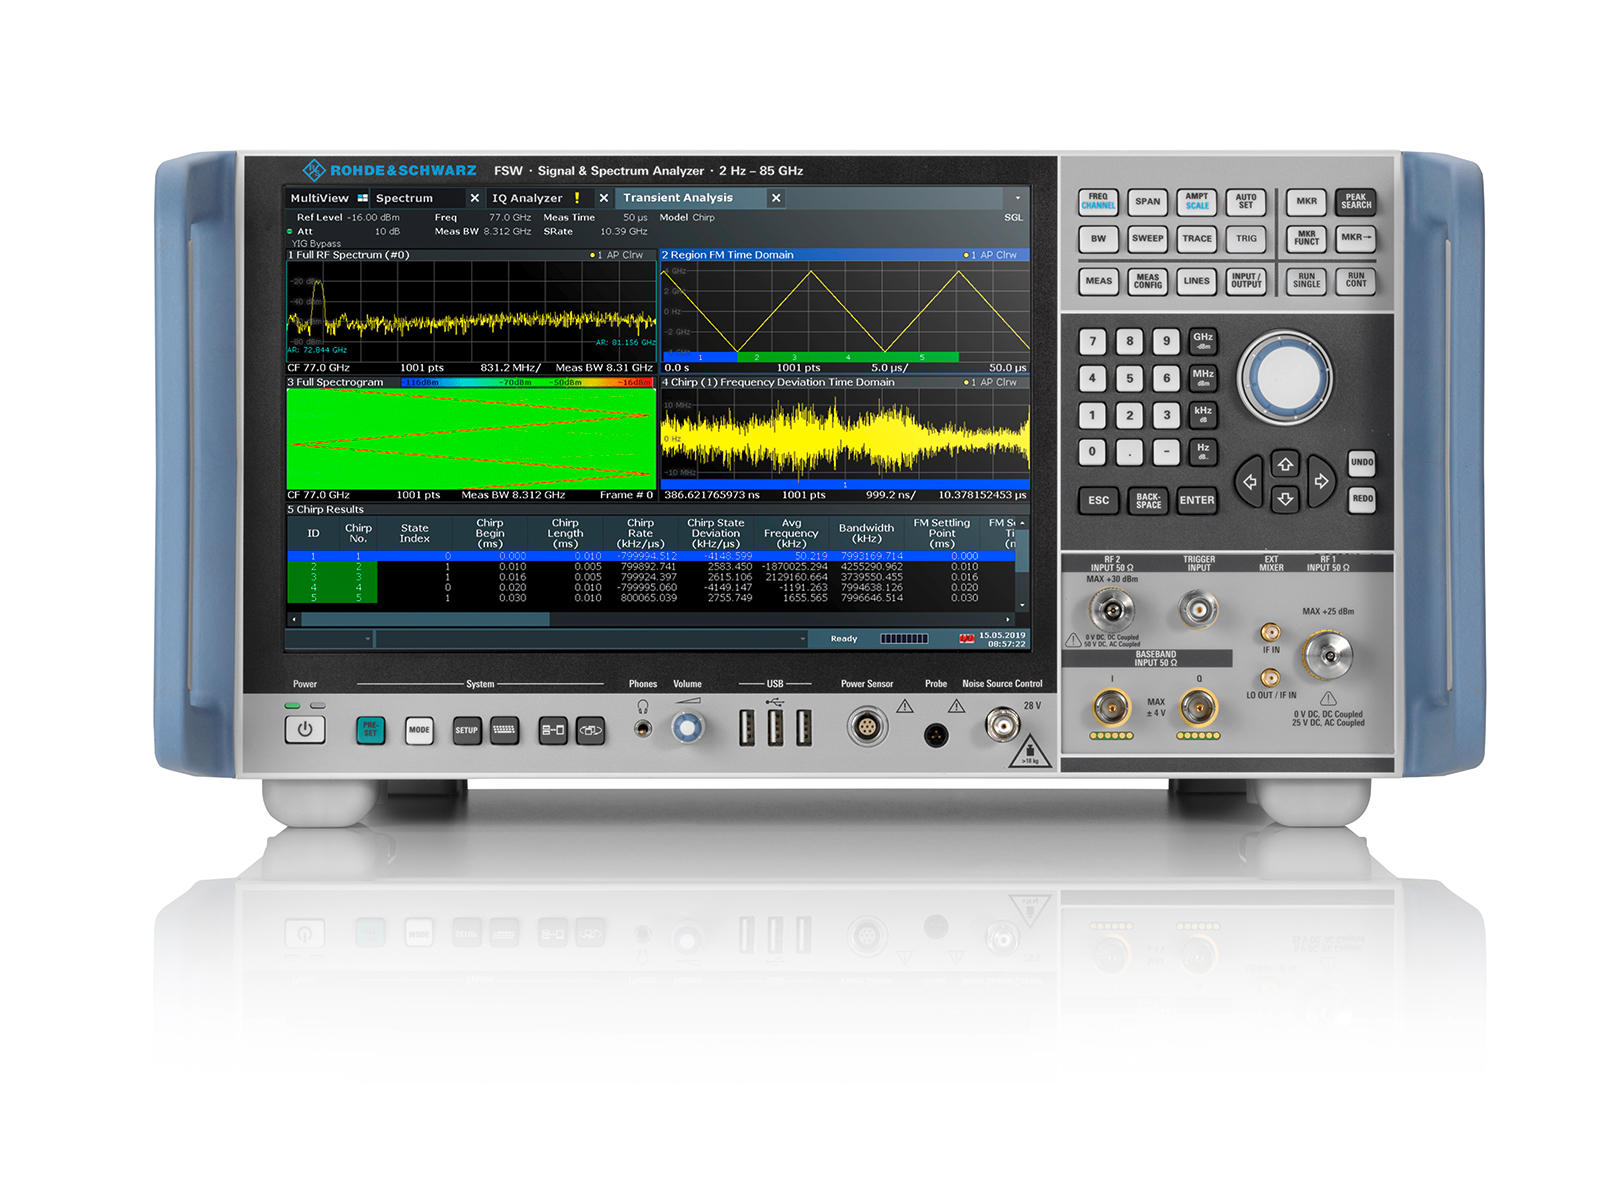Tap the PEAK SEARCH key
The width and height of the screenshot is (1600, 1200).
coord(1356,202)
